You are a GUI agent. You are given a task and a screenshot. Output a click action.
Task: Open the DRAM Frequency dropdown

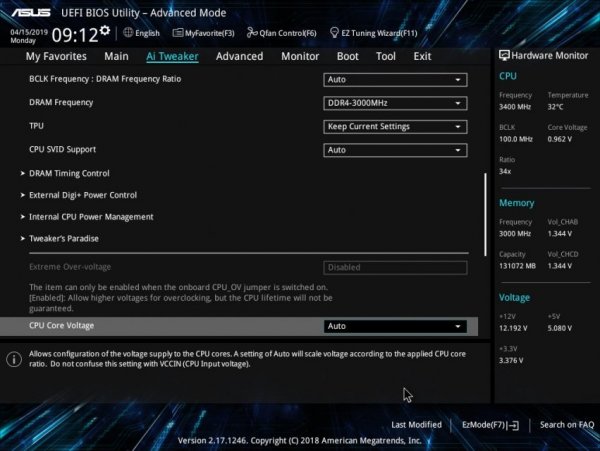pos(395,103)
